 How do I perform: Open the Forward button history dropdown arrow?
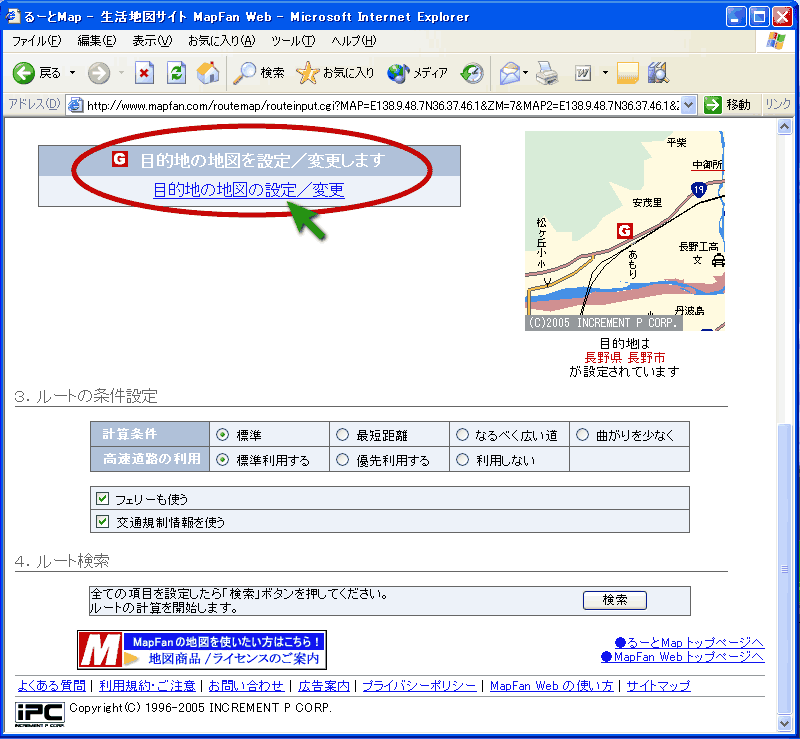121,73
